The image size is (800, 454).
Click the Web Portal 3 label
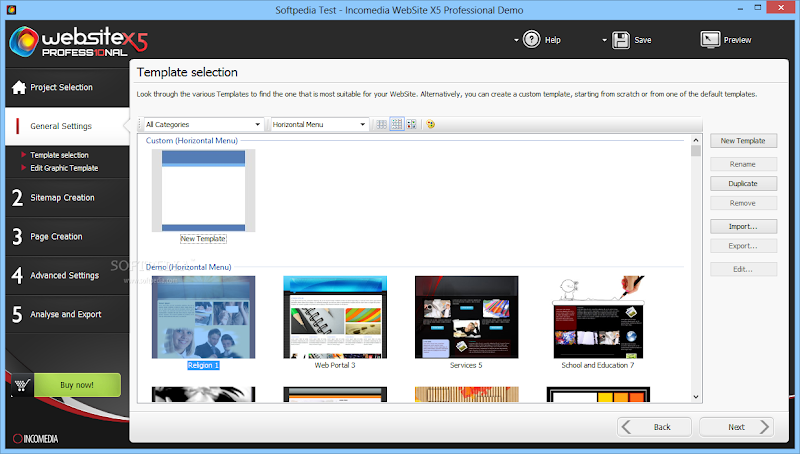point(335,365)
